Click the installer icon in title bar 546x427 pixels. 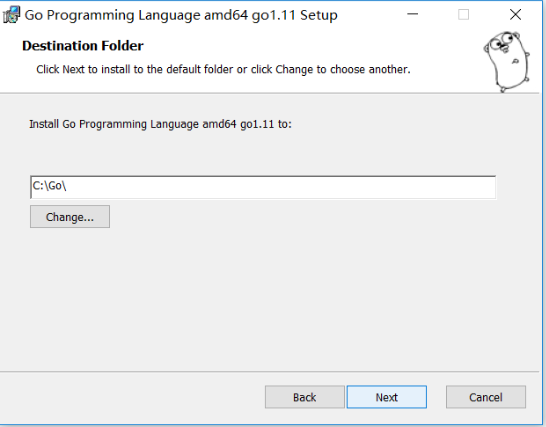point(11,15)
